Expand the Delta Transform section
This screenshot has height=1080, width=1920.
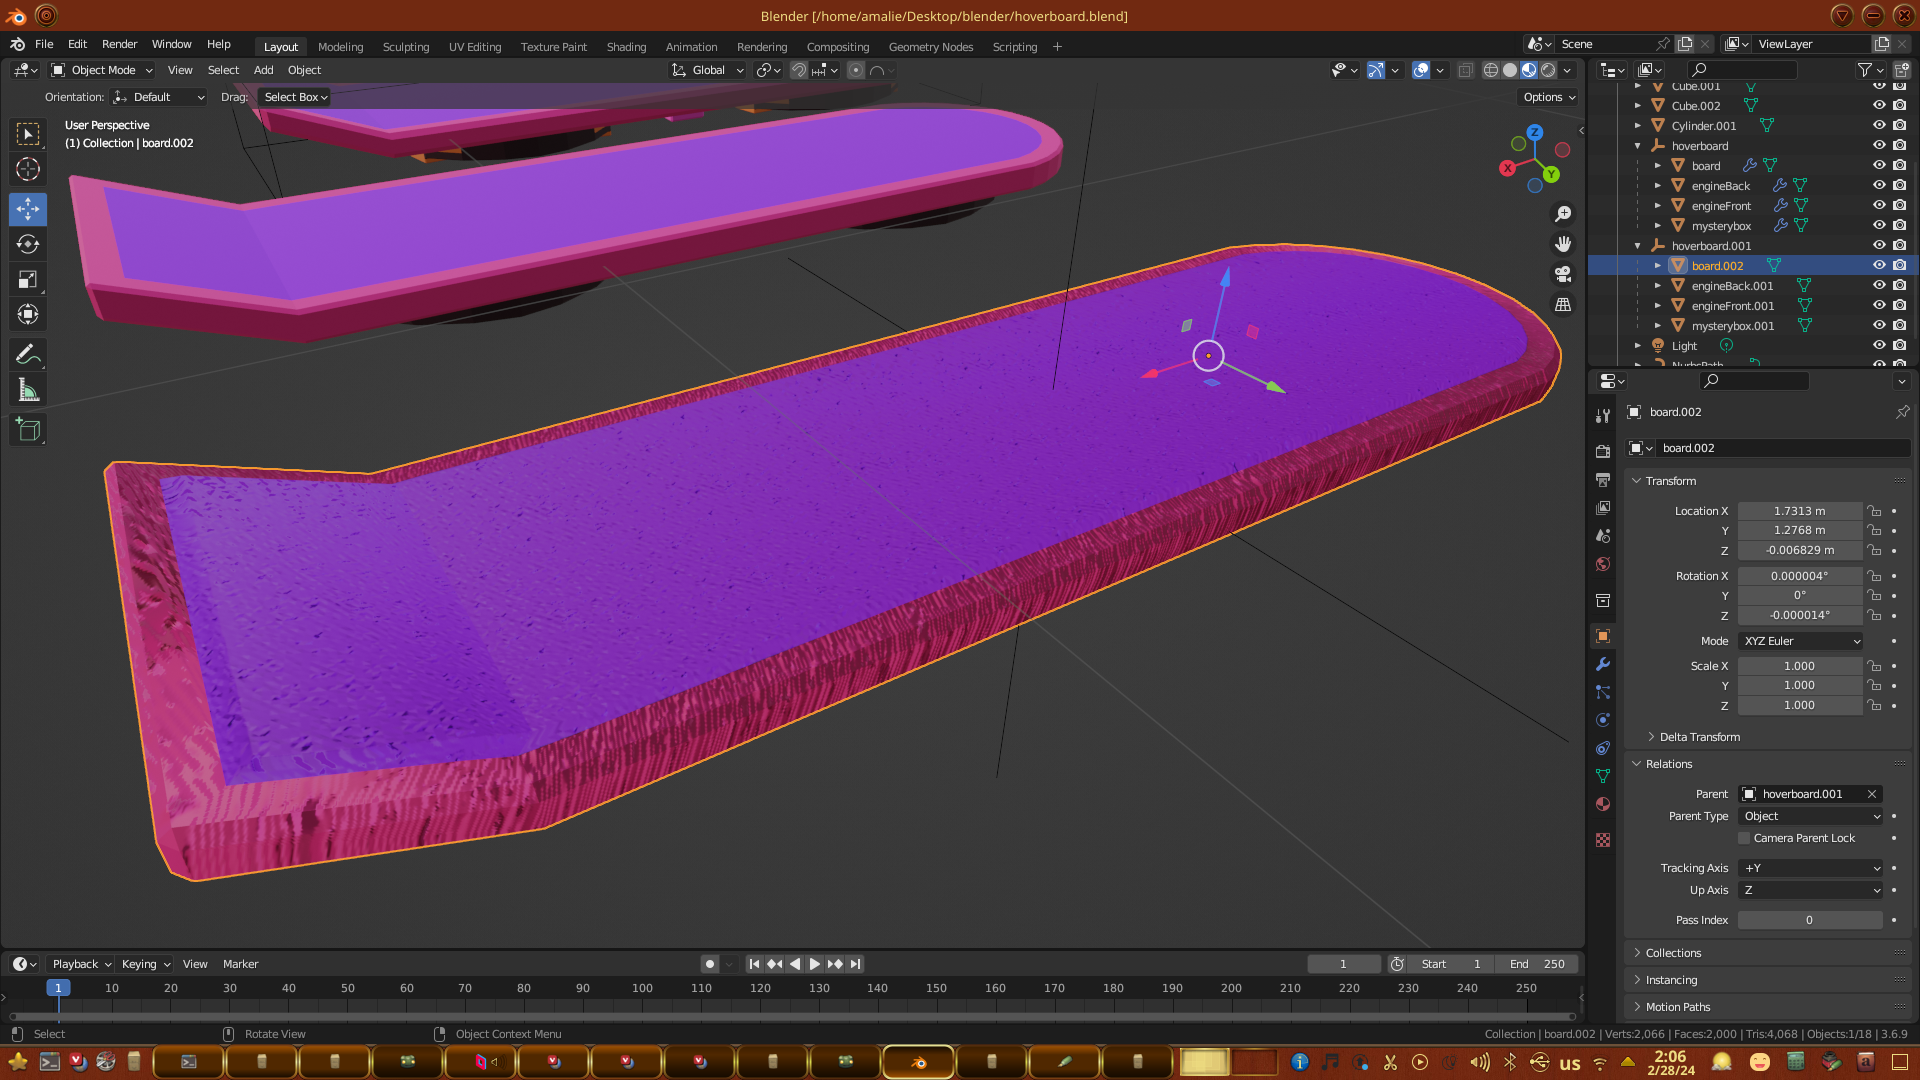coord(1699,737)
